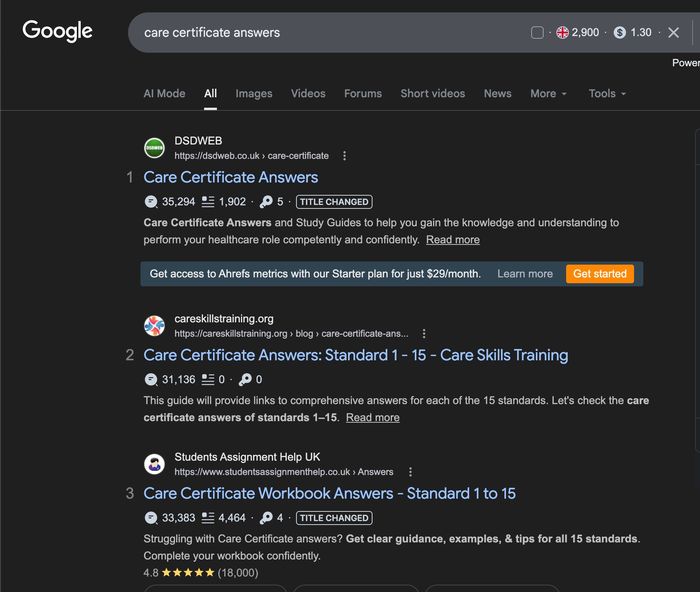Click the studentsassignmenthelp.co.uk › Answers URL
The height and width of the screenshot is (592, 700).
(x=284, y=472)
